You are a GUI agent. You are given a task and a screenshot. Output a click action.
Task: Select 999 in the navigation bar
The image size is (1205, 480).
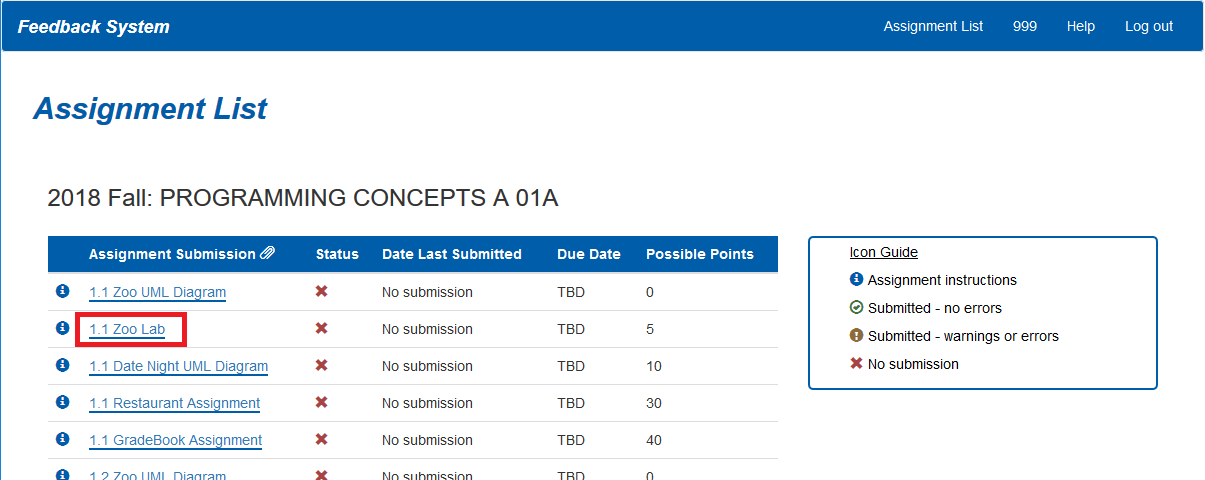coord(1024,27)
